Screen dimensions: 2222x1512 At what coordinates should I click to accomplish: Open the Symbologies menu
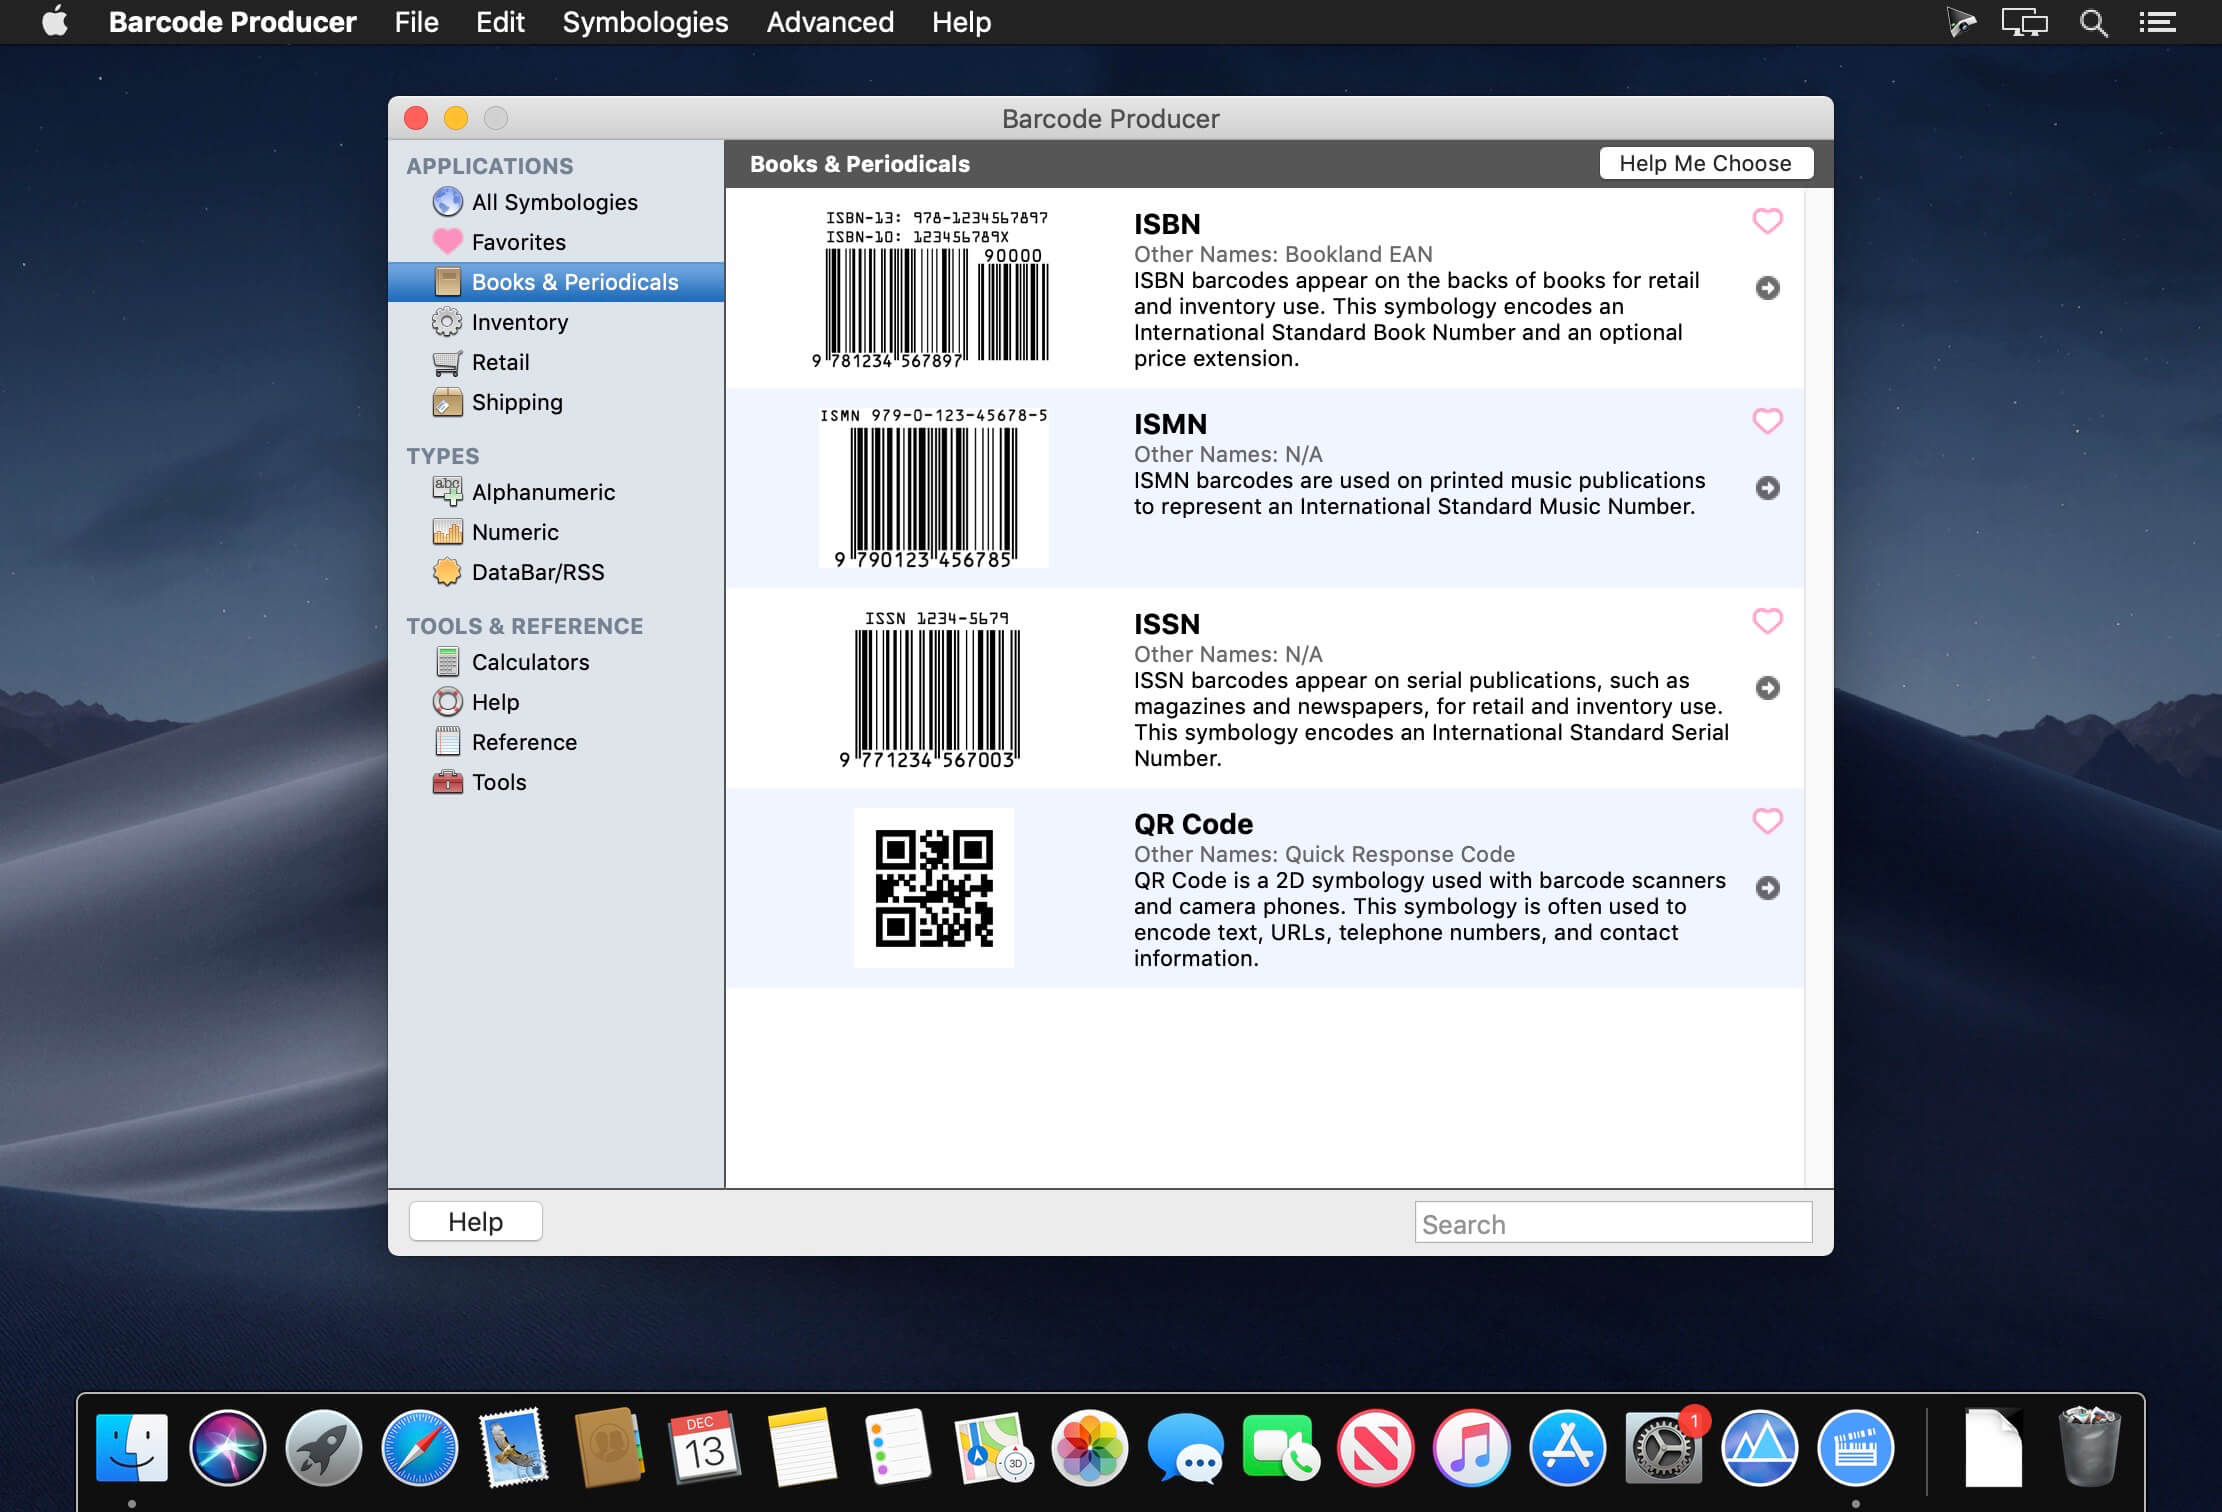pos(645,22)
